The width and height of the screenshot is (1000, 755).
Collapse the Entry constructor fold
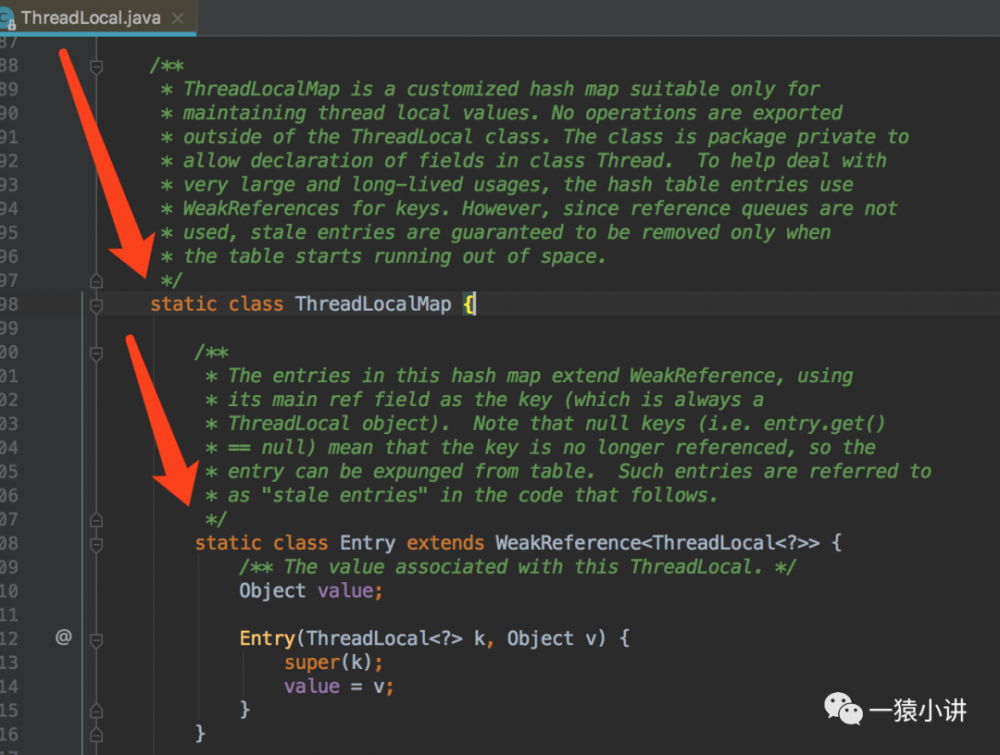pos(96,640)
